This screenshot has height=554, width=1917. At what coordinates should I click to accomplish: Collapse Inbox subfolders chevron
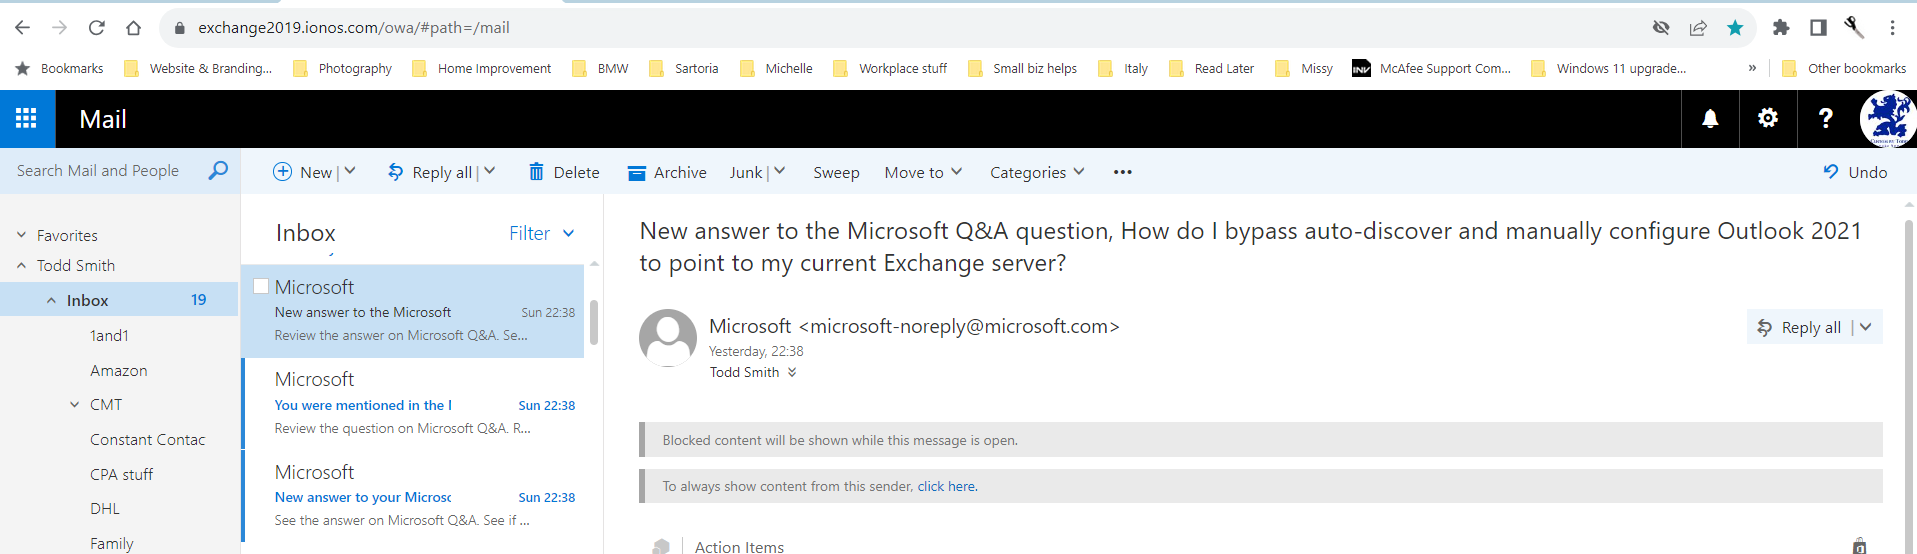[51, 300]
